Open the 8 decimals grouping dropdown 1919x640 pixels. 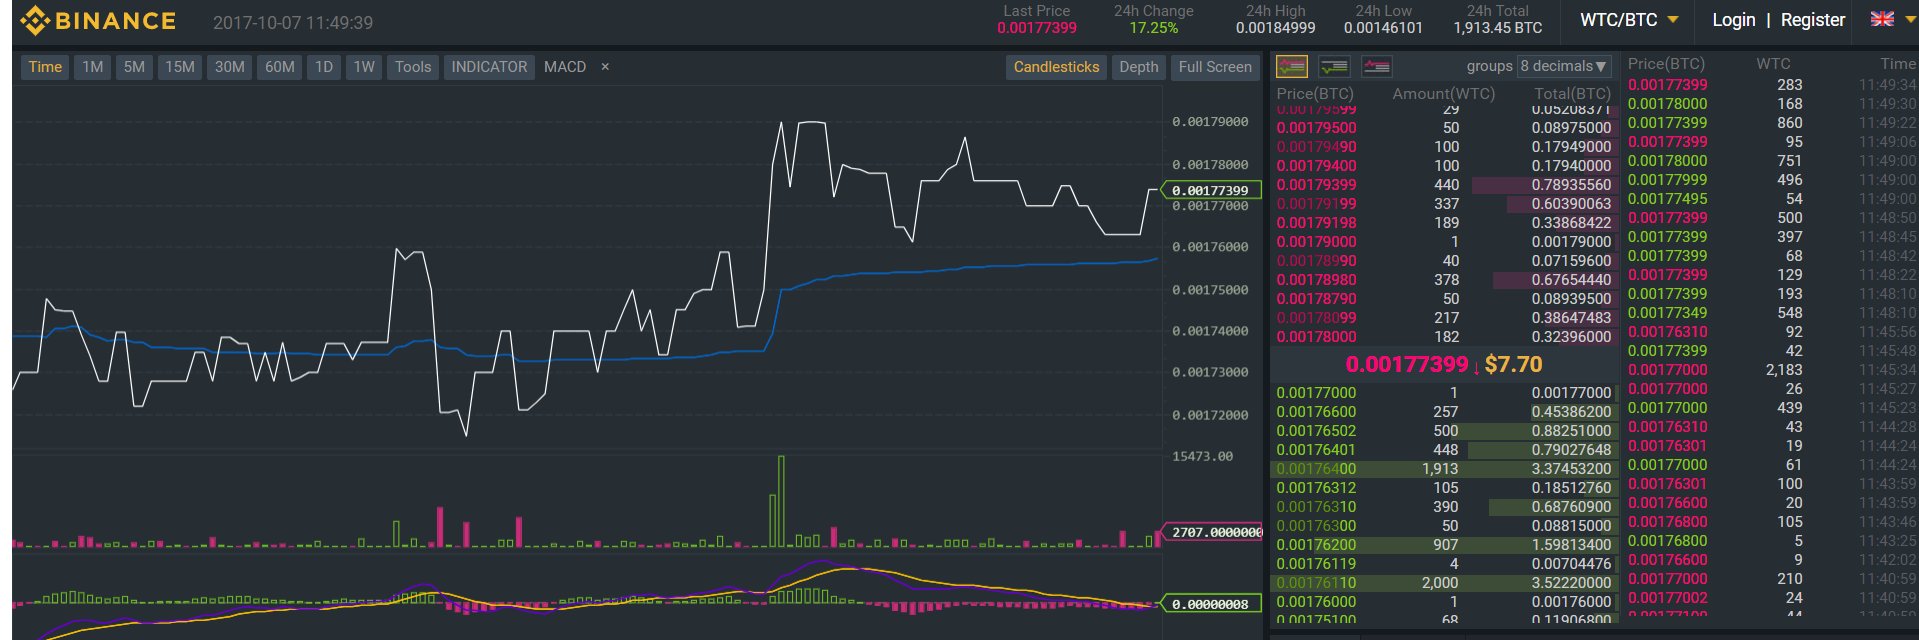[x=1564, y=66]
